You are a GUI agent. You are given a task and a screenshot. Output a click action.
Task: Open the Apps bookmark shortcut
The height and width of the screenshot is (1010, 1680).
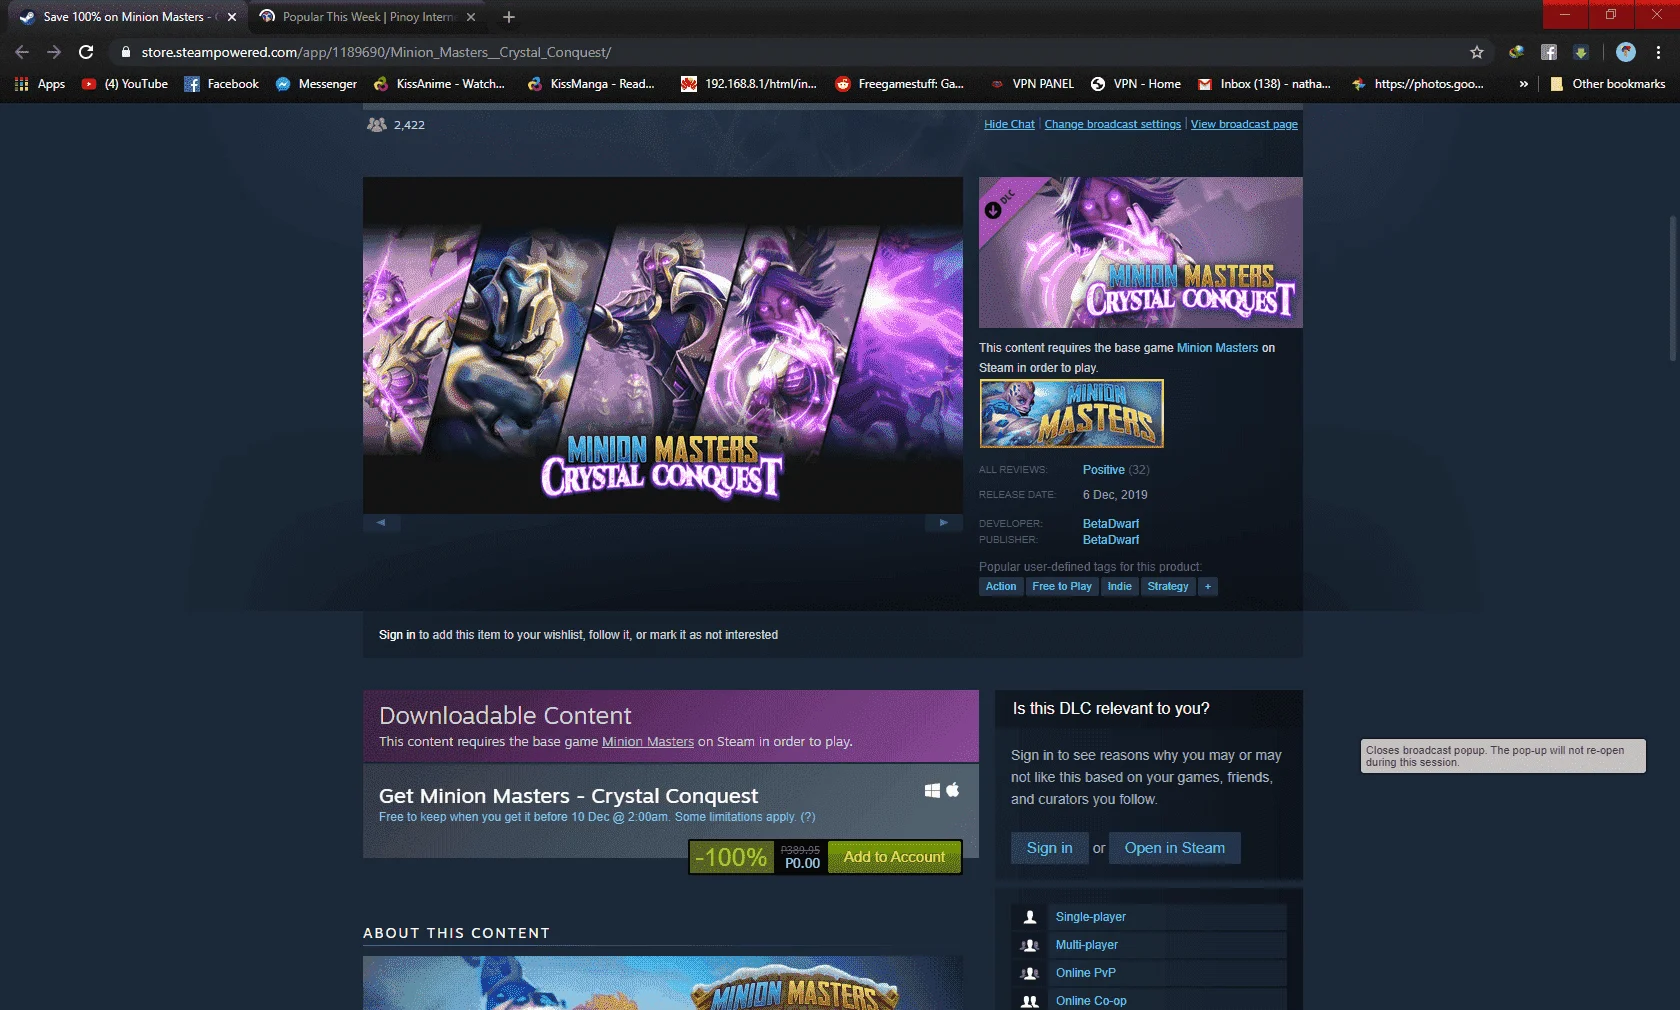pos(40,84)
